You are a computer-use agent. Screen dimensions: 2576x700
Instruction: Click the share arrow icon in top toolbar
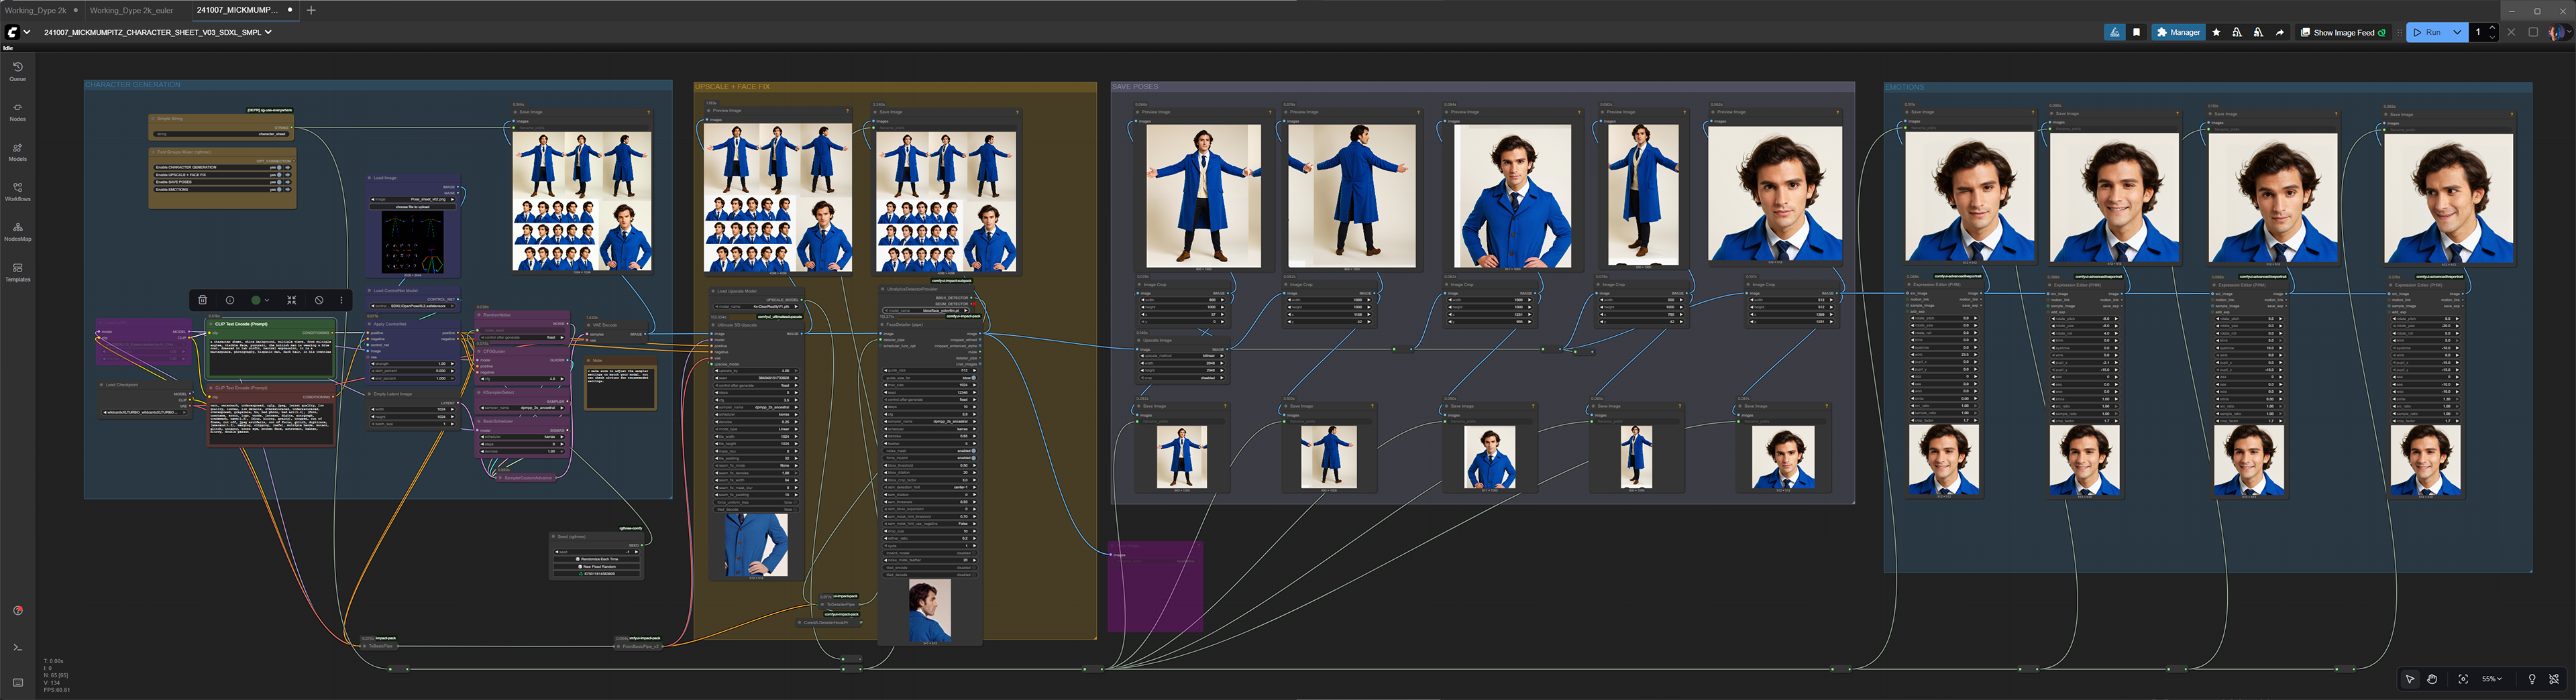[2280, 32]
